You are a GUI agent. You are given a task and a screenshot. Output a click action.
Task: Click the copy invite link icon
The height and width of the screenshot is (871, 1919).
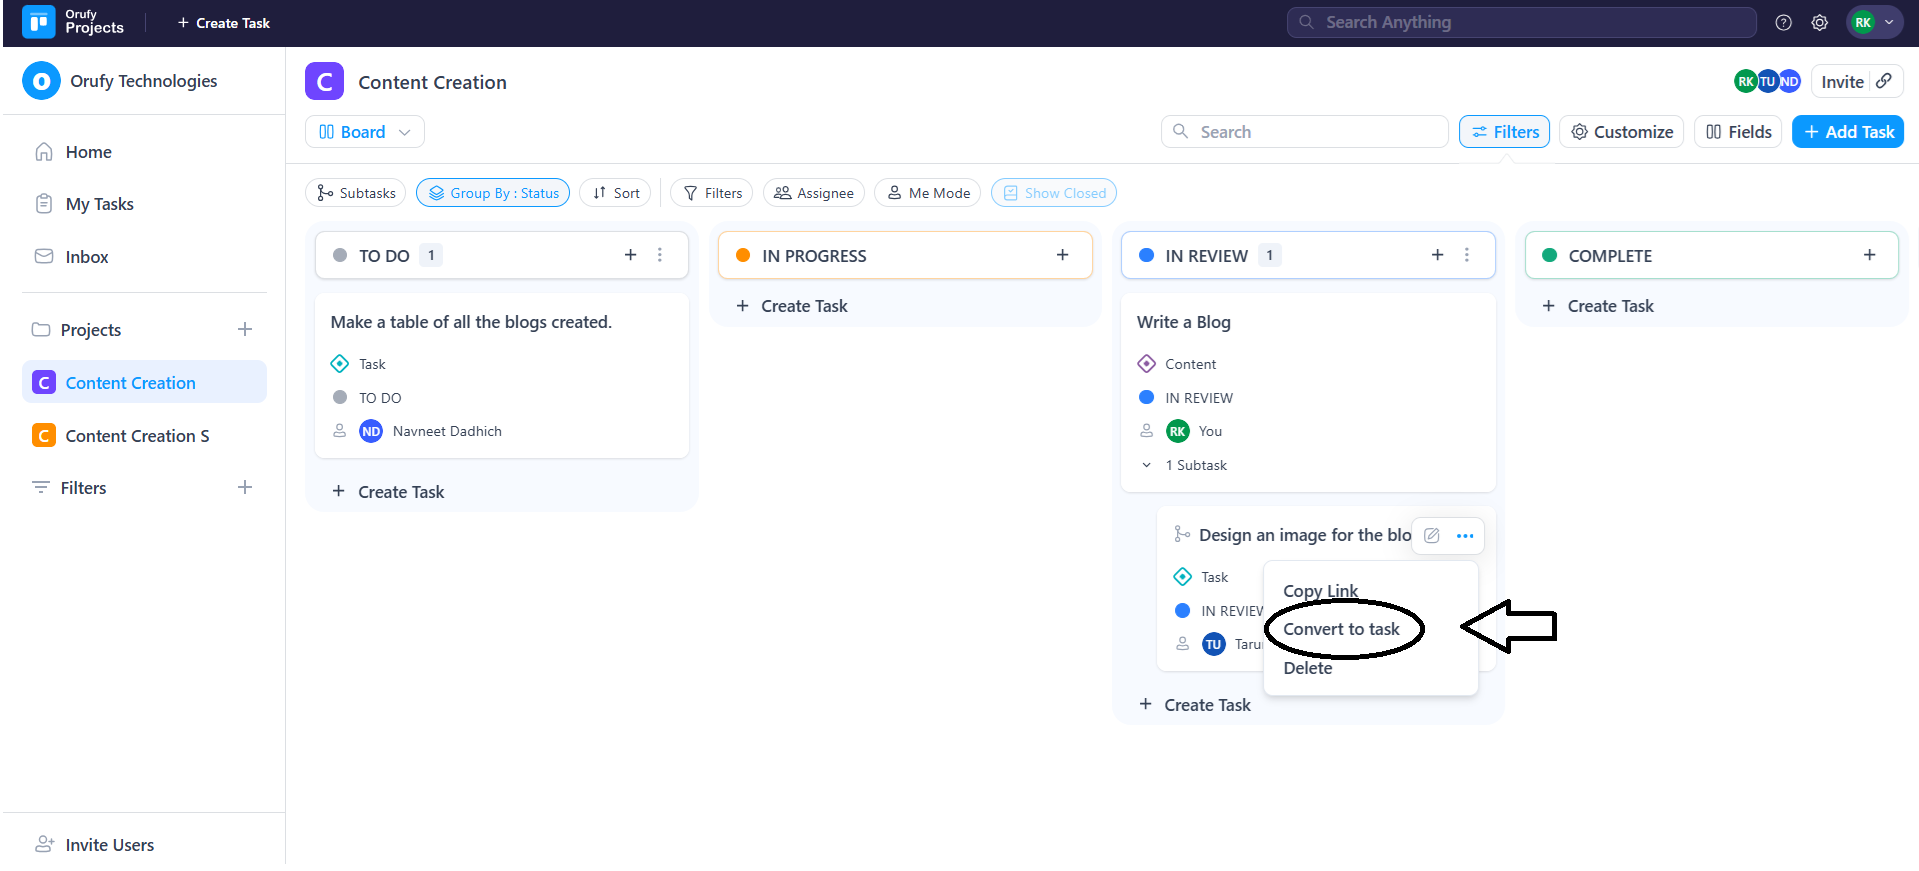point(1884,81)
